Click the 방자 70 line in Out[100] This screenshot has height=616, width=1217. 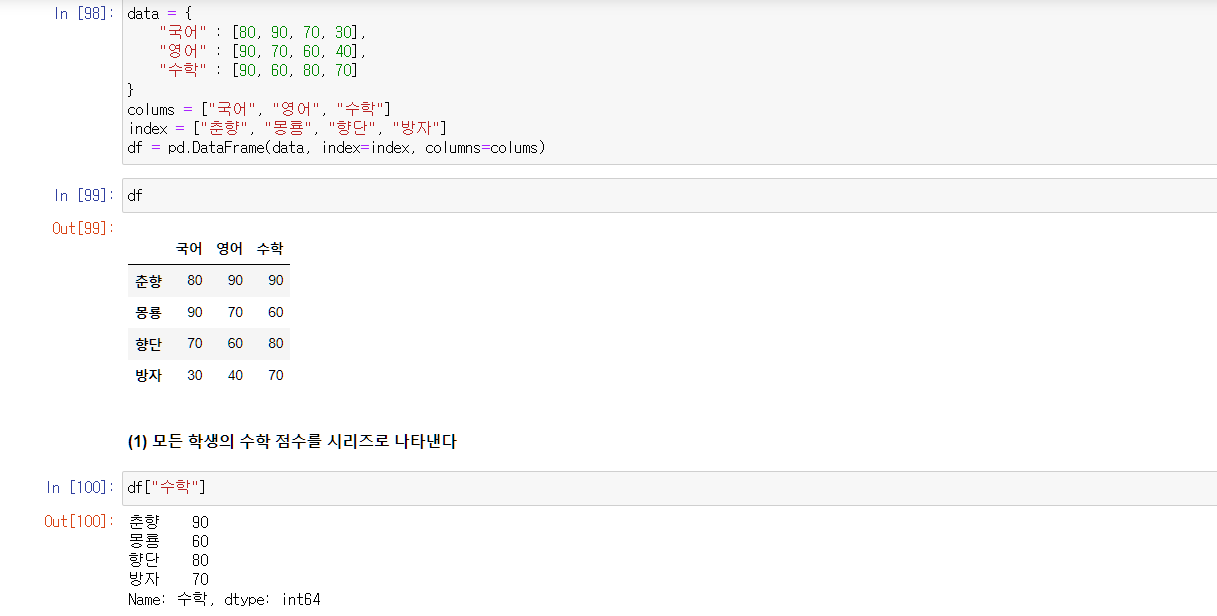pyautogui.click(x=168, y=579)
